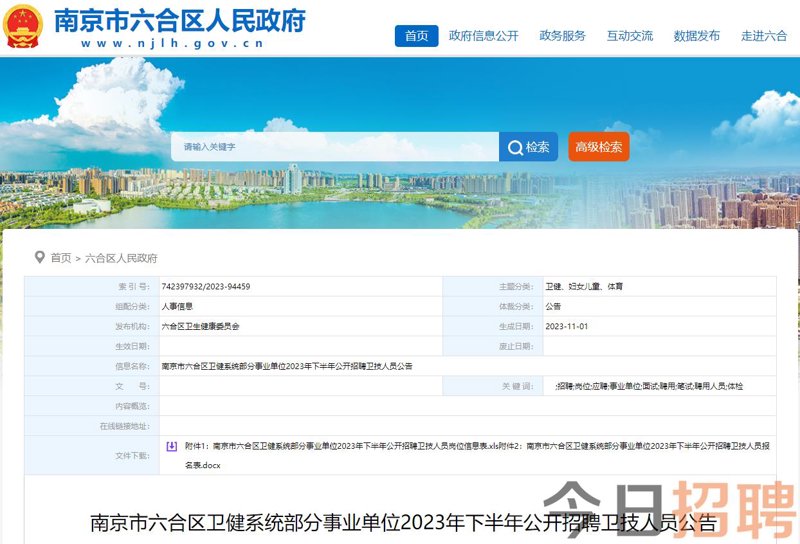Open the 首页 navigation tab
Image resolution: width=800 pixels, height=544 pixels.
416,36
